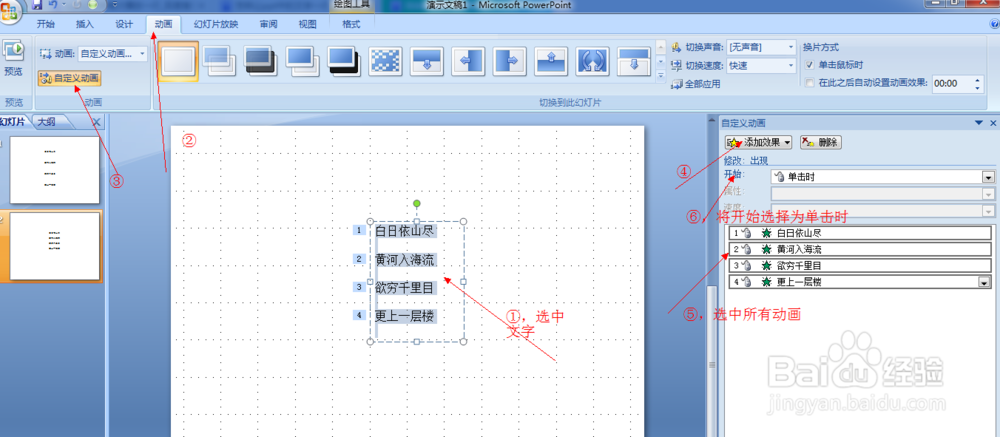Click the 删除 remove animation button

coord(821,142)
